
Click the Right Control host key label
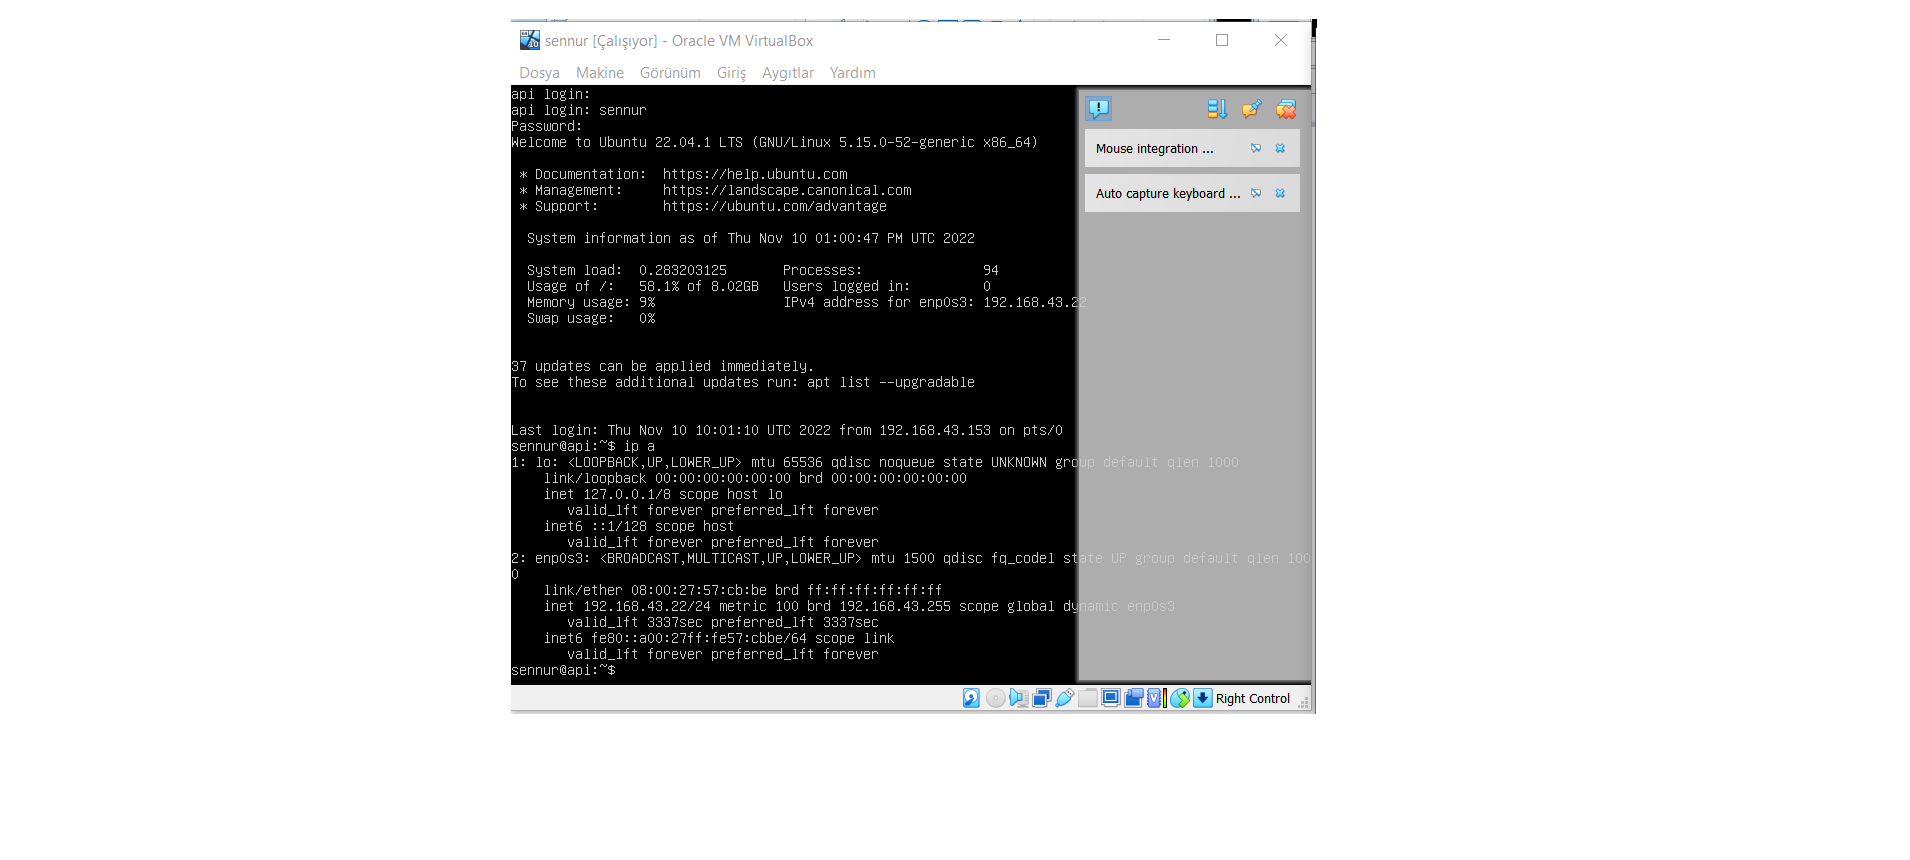tap(1253, 699)
